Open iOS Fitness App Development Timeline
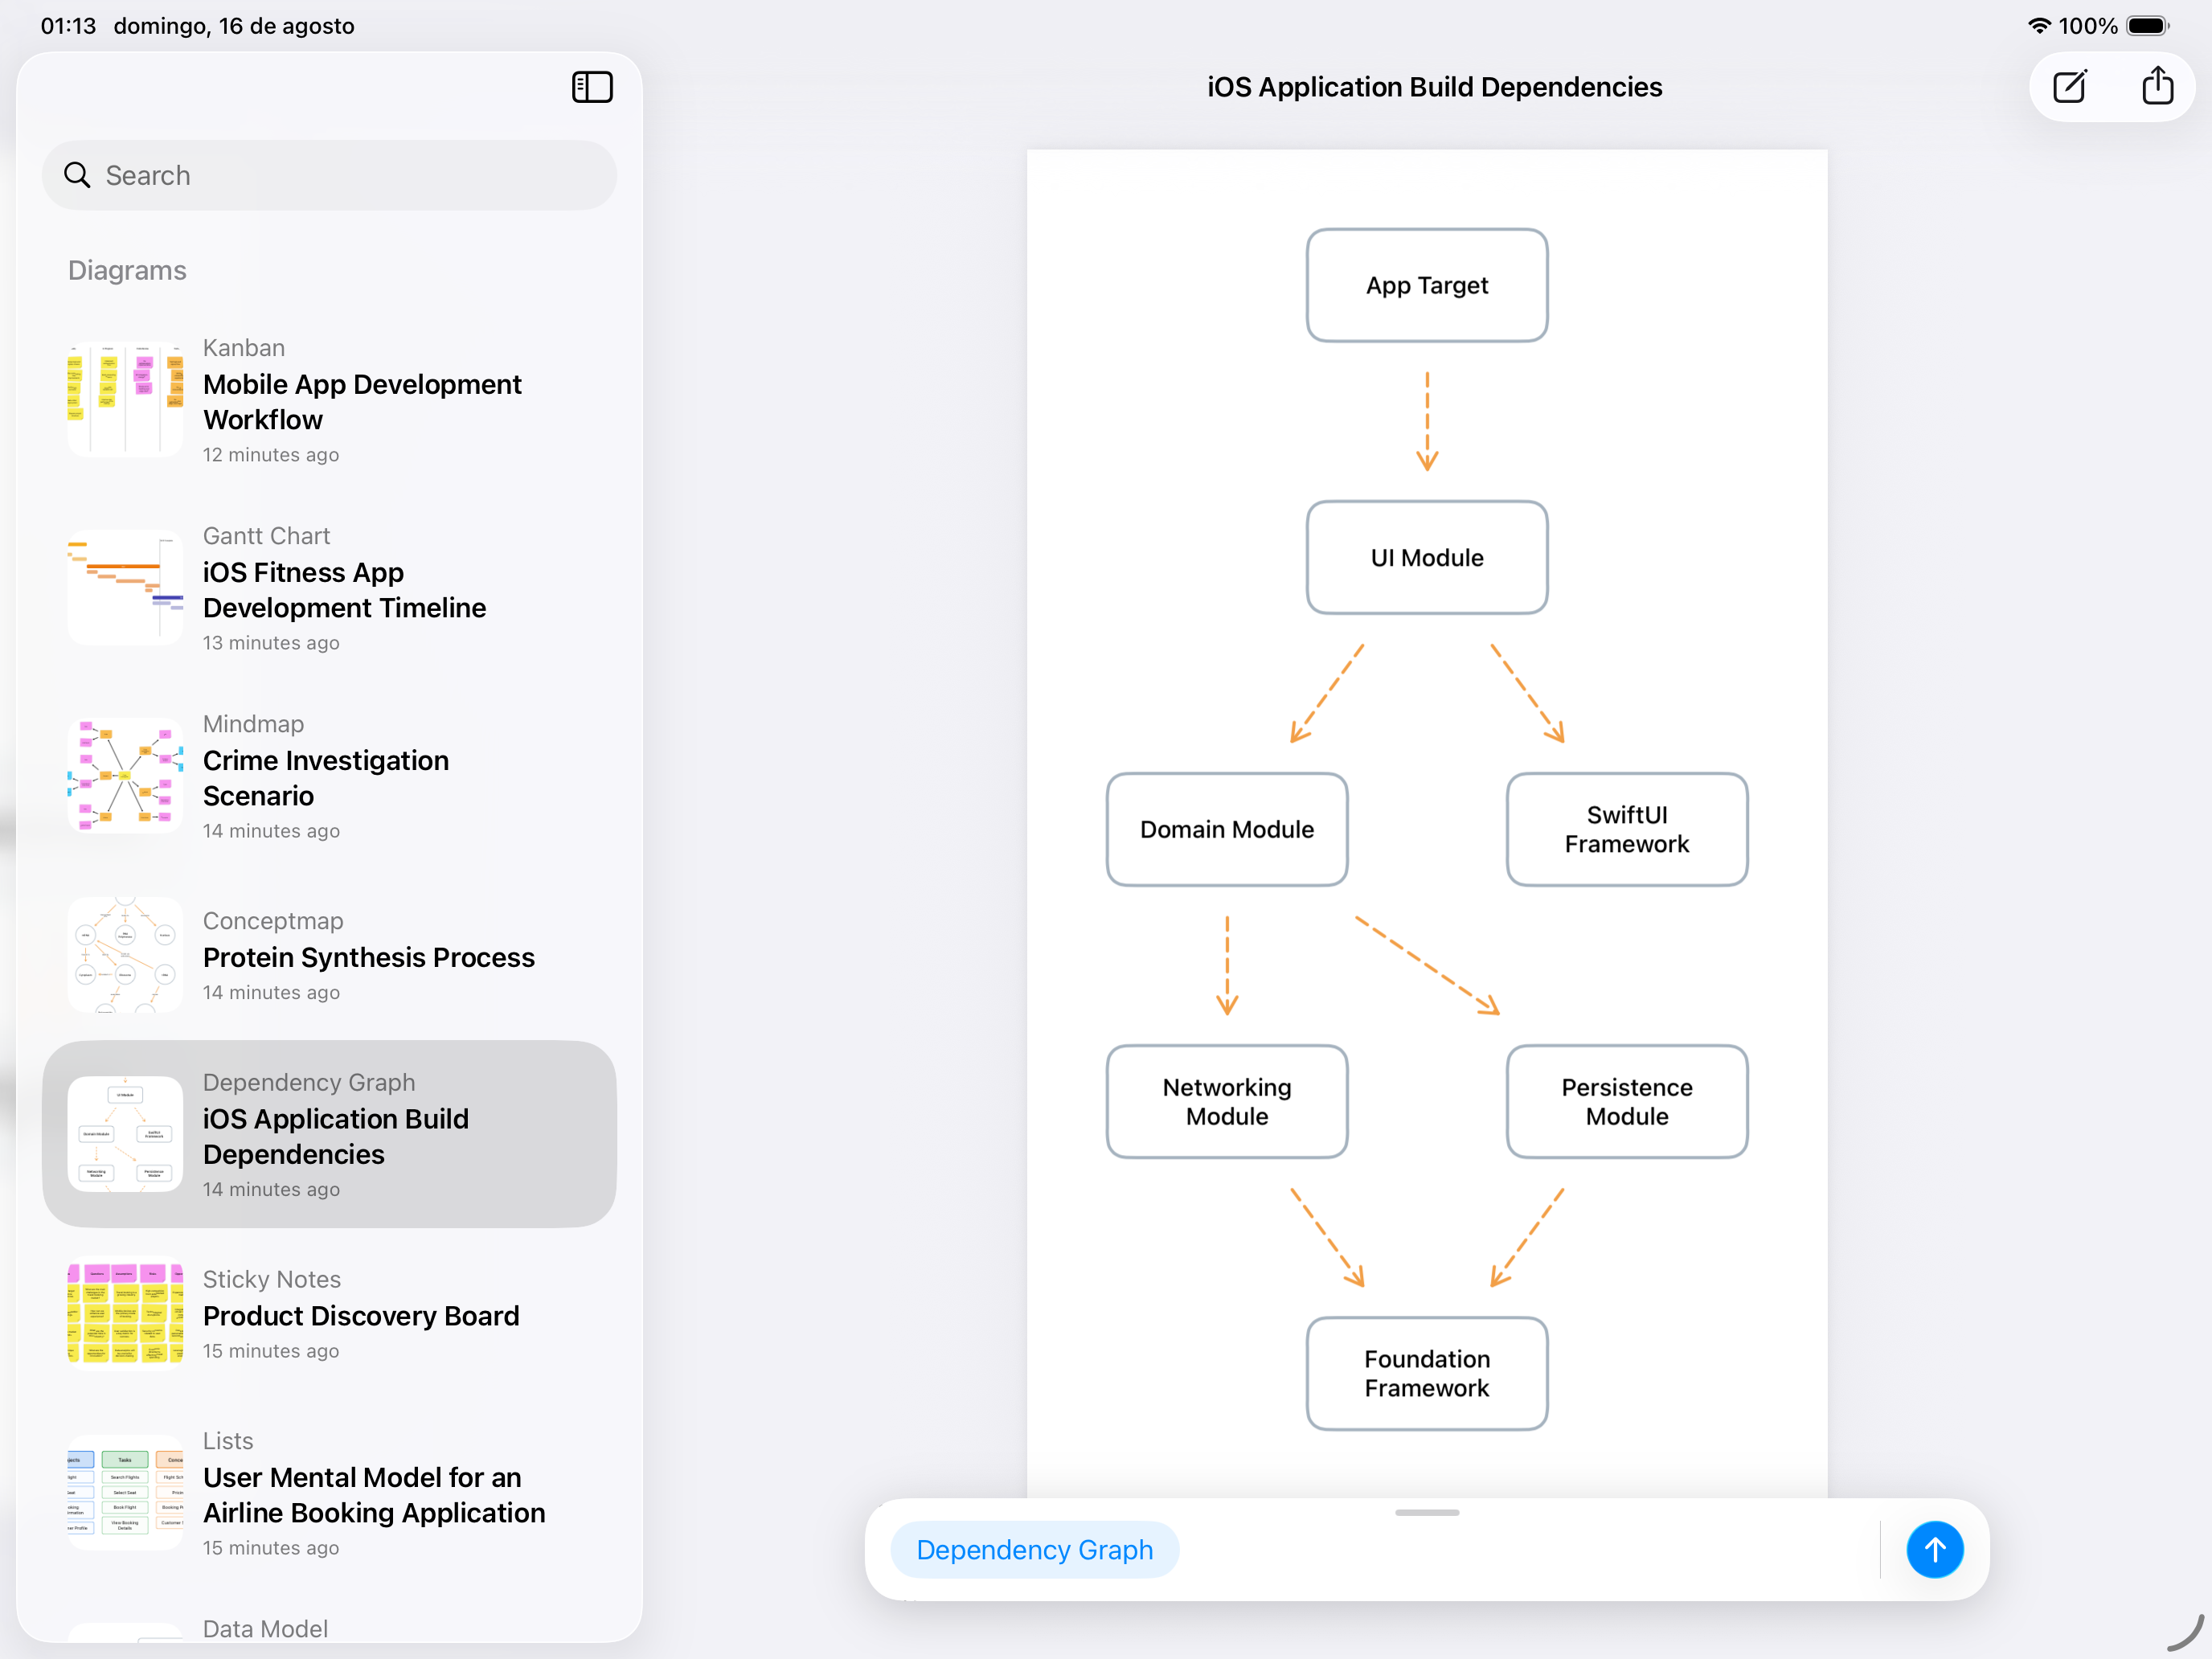2212x1659 pixels. pyautogui.click(x=329, y=588)
